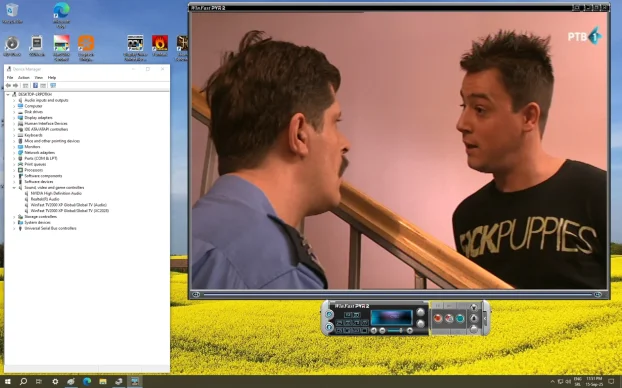Click the blue Help icon in Device Manager toolbar

point(35,85)
